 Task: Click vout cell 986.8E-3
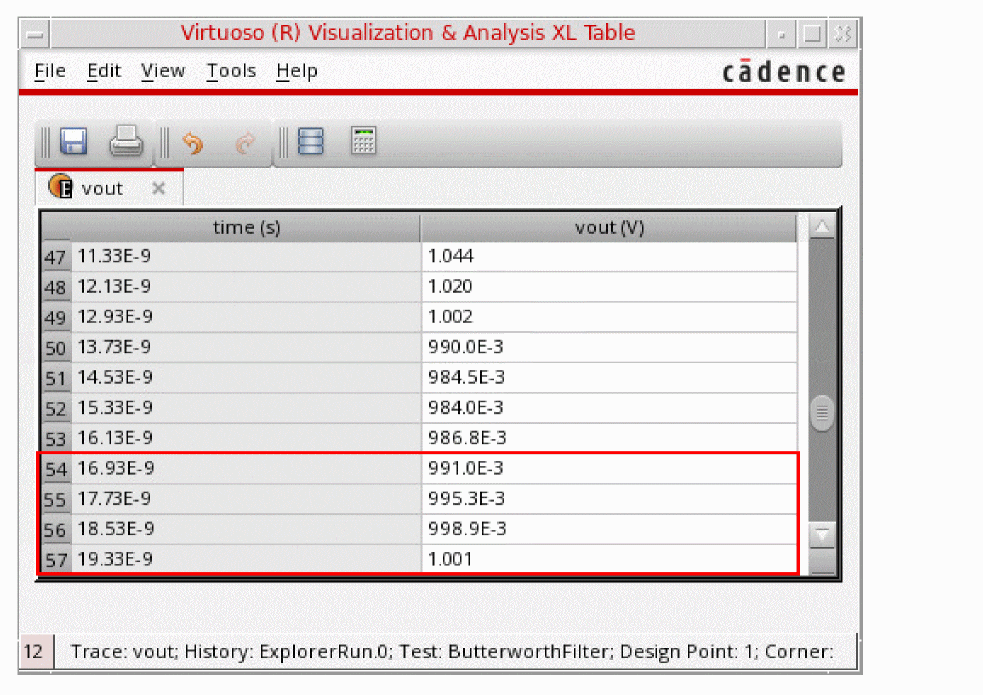(609, 438)
